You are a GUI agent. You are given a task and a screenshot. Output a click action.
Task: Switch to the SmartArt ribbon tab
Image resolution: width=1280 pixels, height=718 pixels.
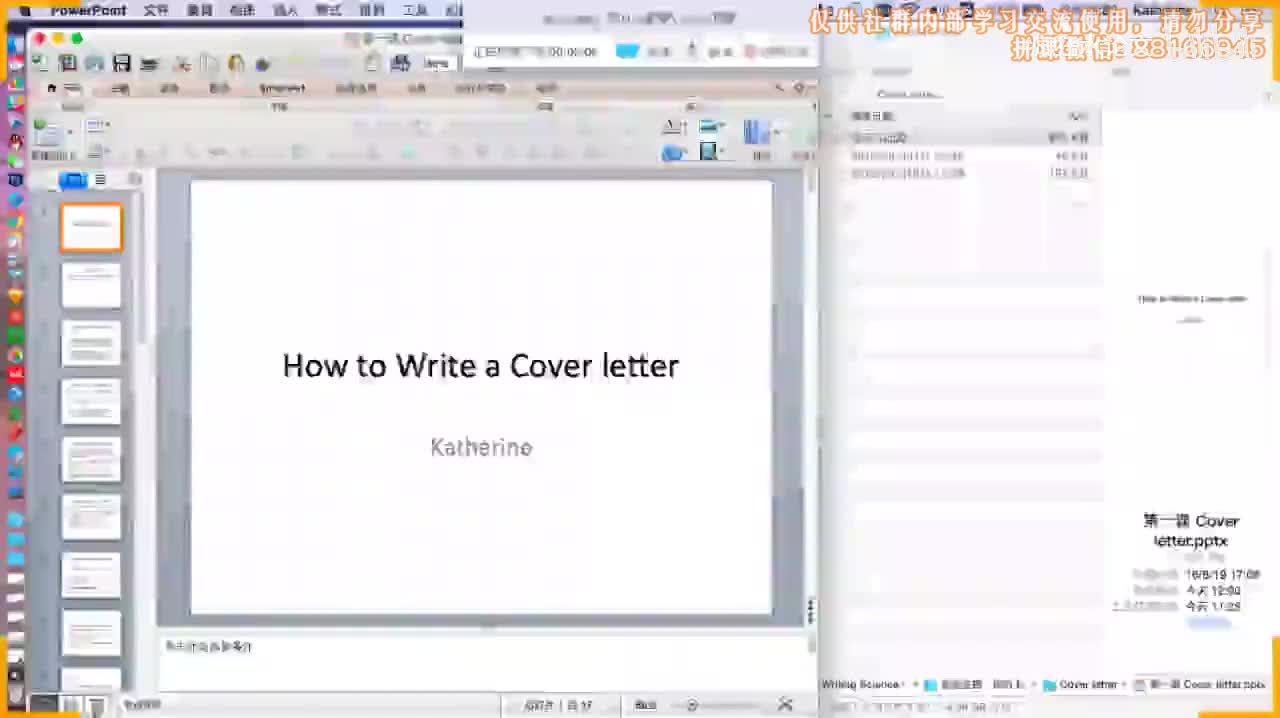pyautogui.click(x=282, y=88)
